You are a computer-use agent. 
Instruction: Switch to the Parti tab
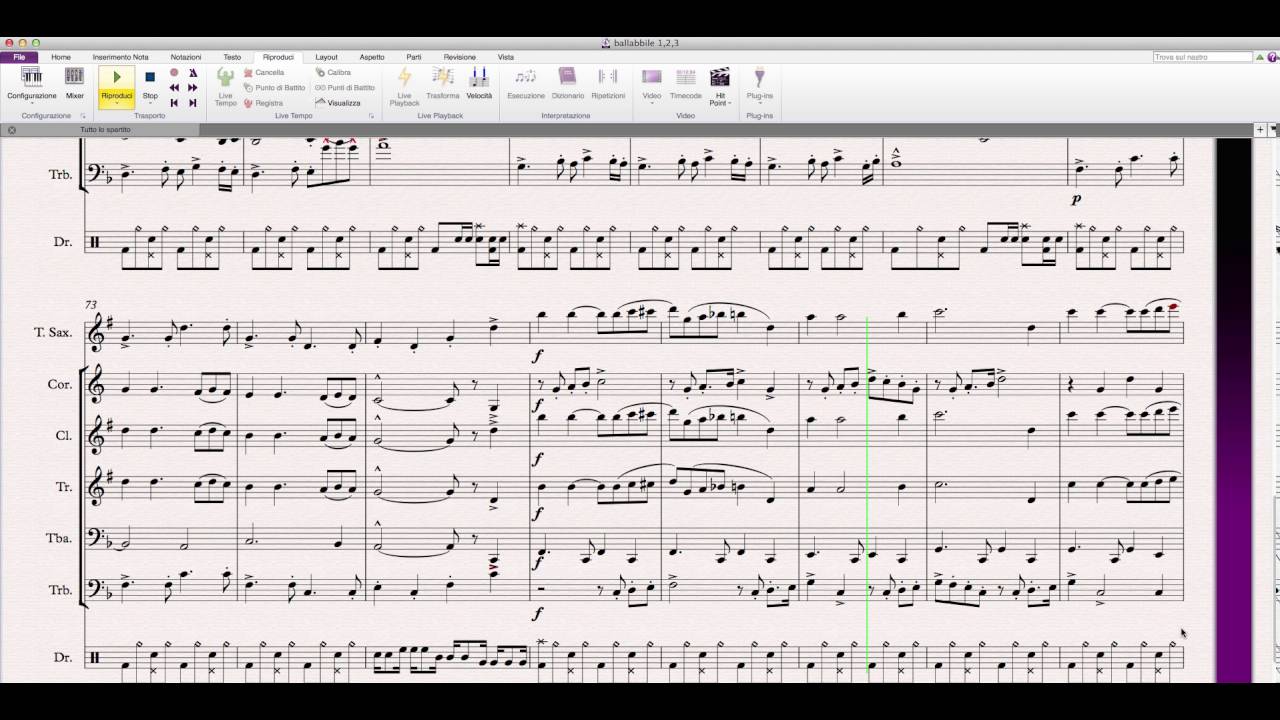point(414,57)
